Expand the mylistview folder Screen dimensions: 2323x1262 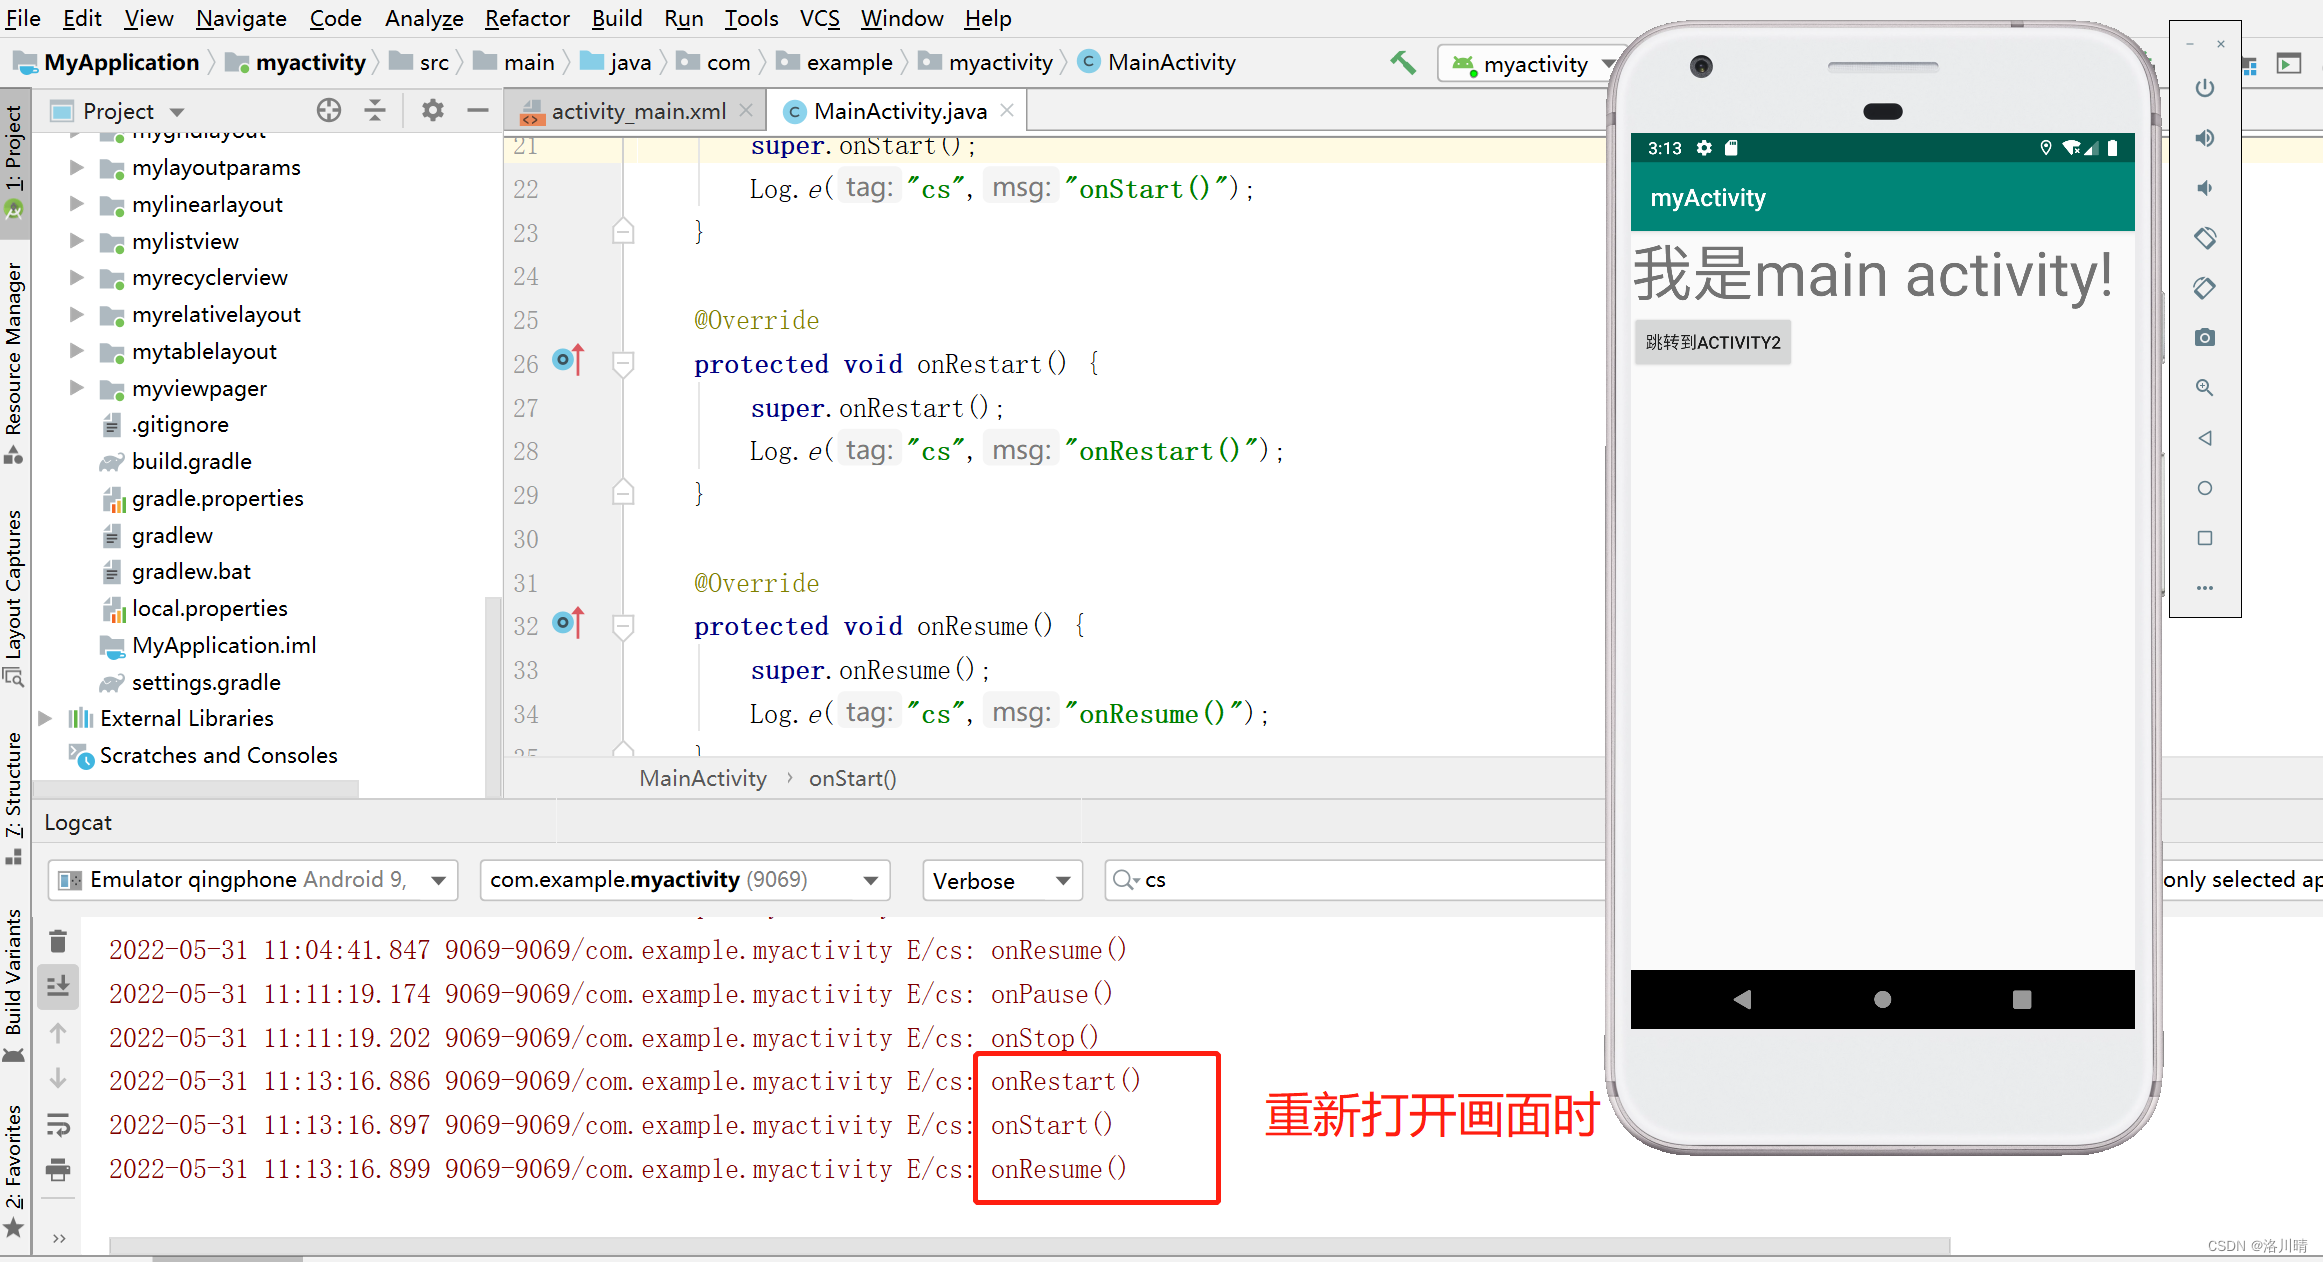pos(77,241)
